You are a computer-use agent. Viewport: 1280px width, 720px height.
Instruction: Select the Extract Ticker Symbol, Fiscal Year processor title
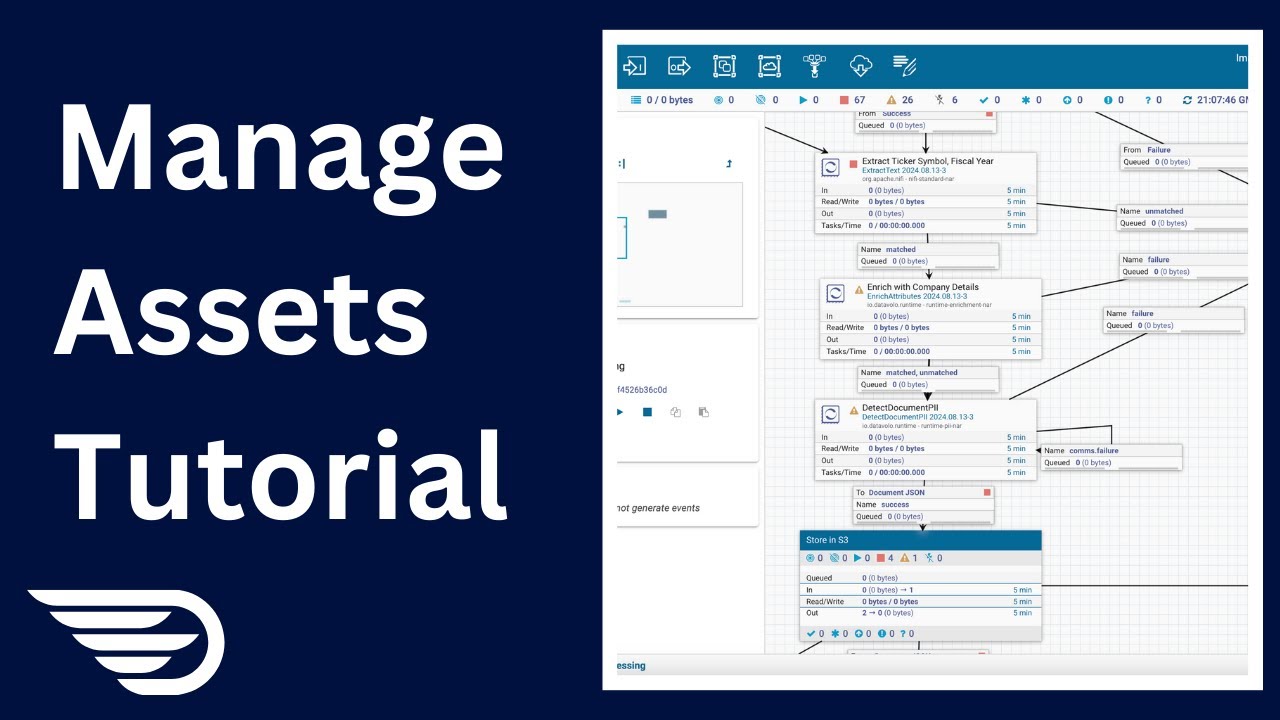(928, 161)
